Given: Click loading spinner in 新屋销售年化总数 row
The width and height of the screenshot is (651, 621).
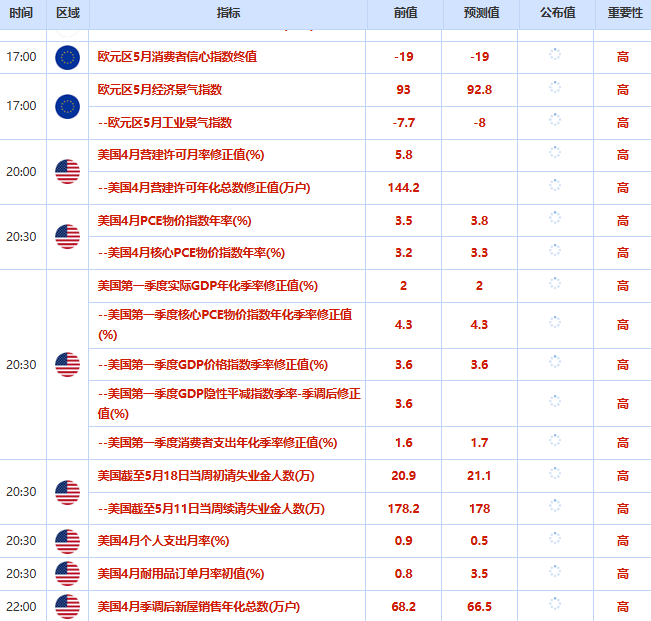Looking at the screenshot, I should (555, 604).
